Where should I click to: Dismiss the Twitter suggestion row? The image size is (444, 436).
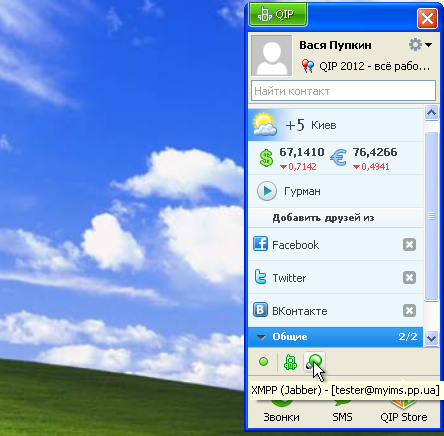(x=409, y=277)
